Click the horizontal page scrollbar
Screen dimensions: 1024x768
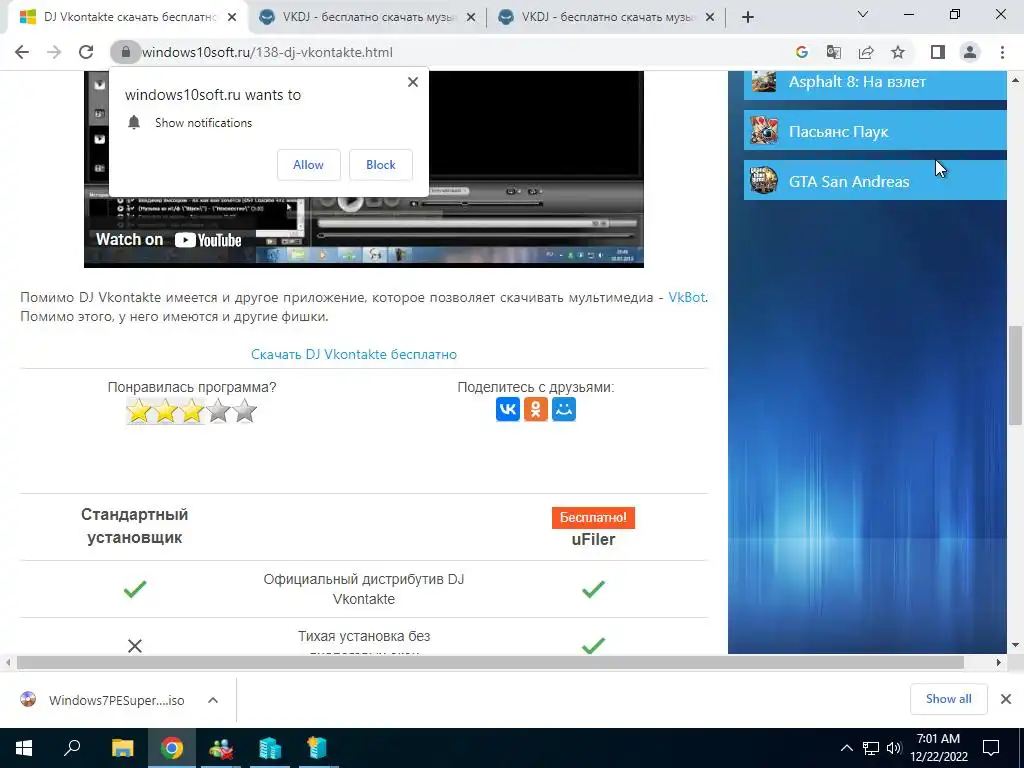tap(490, 662)
